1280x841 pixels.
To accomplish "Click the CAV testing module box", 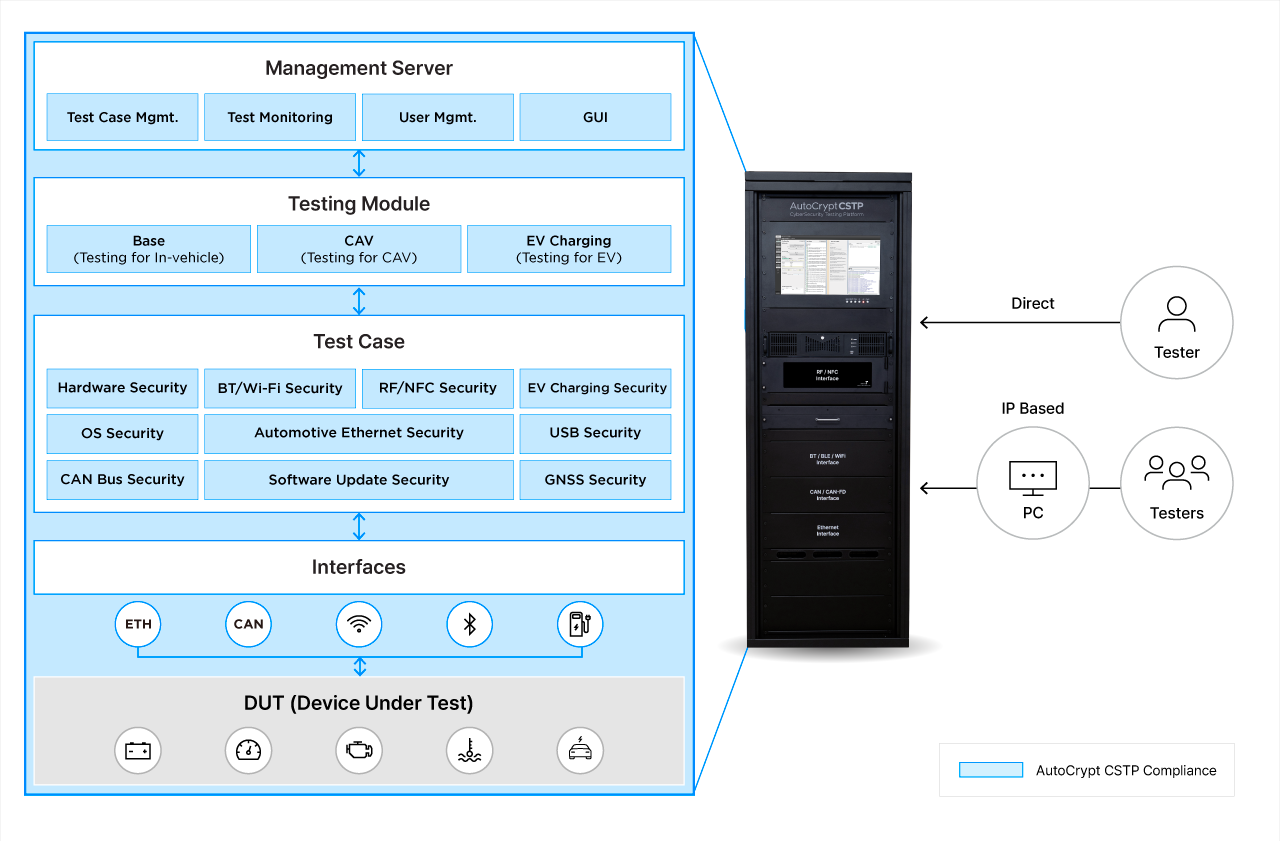I will pos(359,249).
